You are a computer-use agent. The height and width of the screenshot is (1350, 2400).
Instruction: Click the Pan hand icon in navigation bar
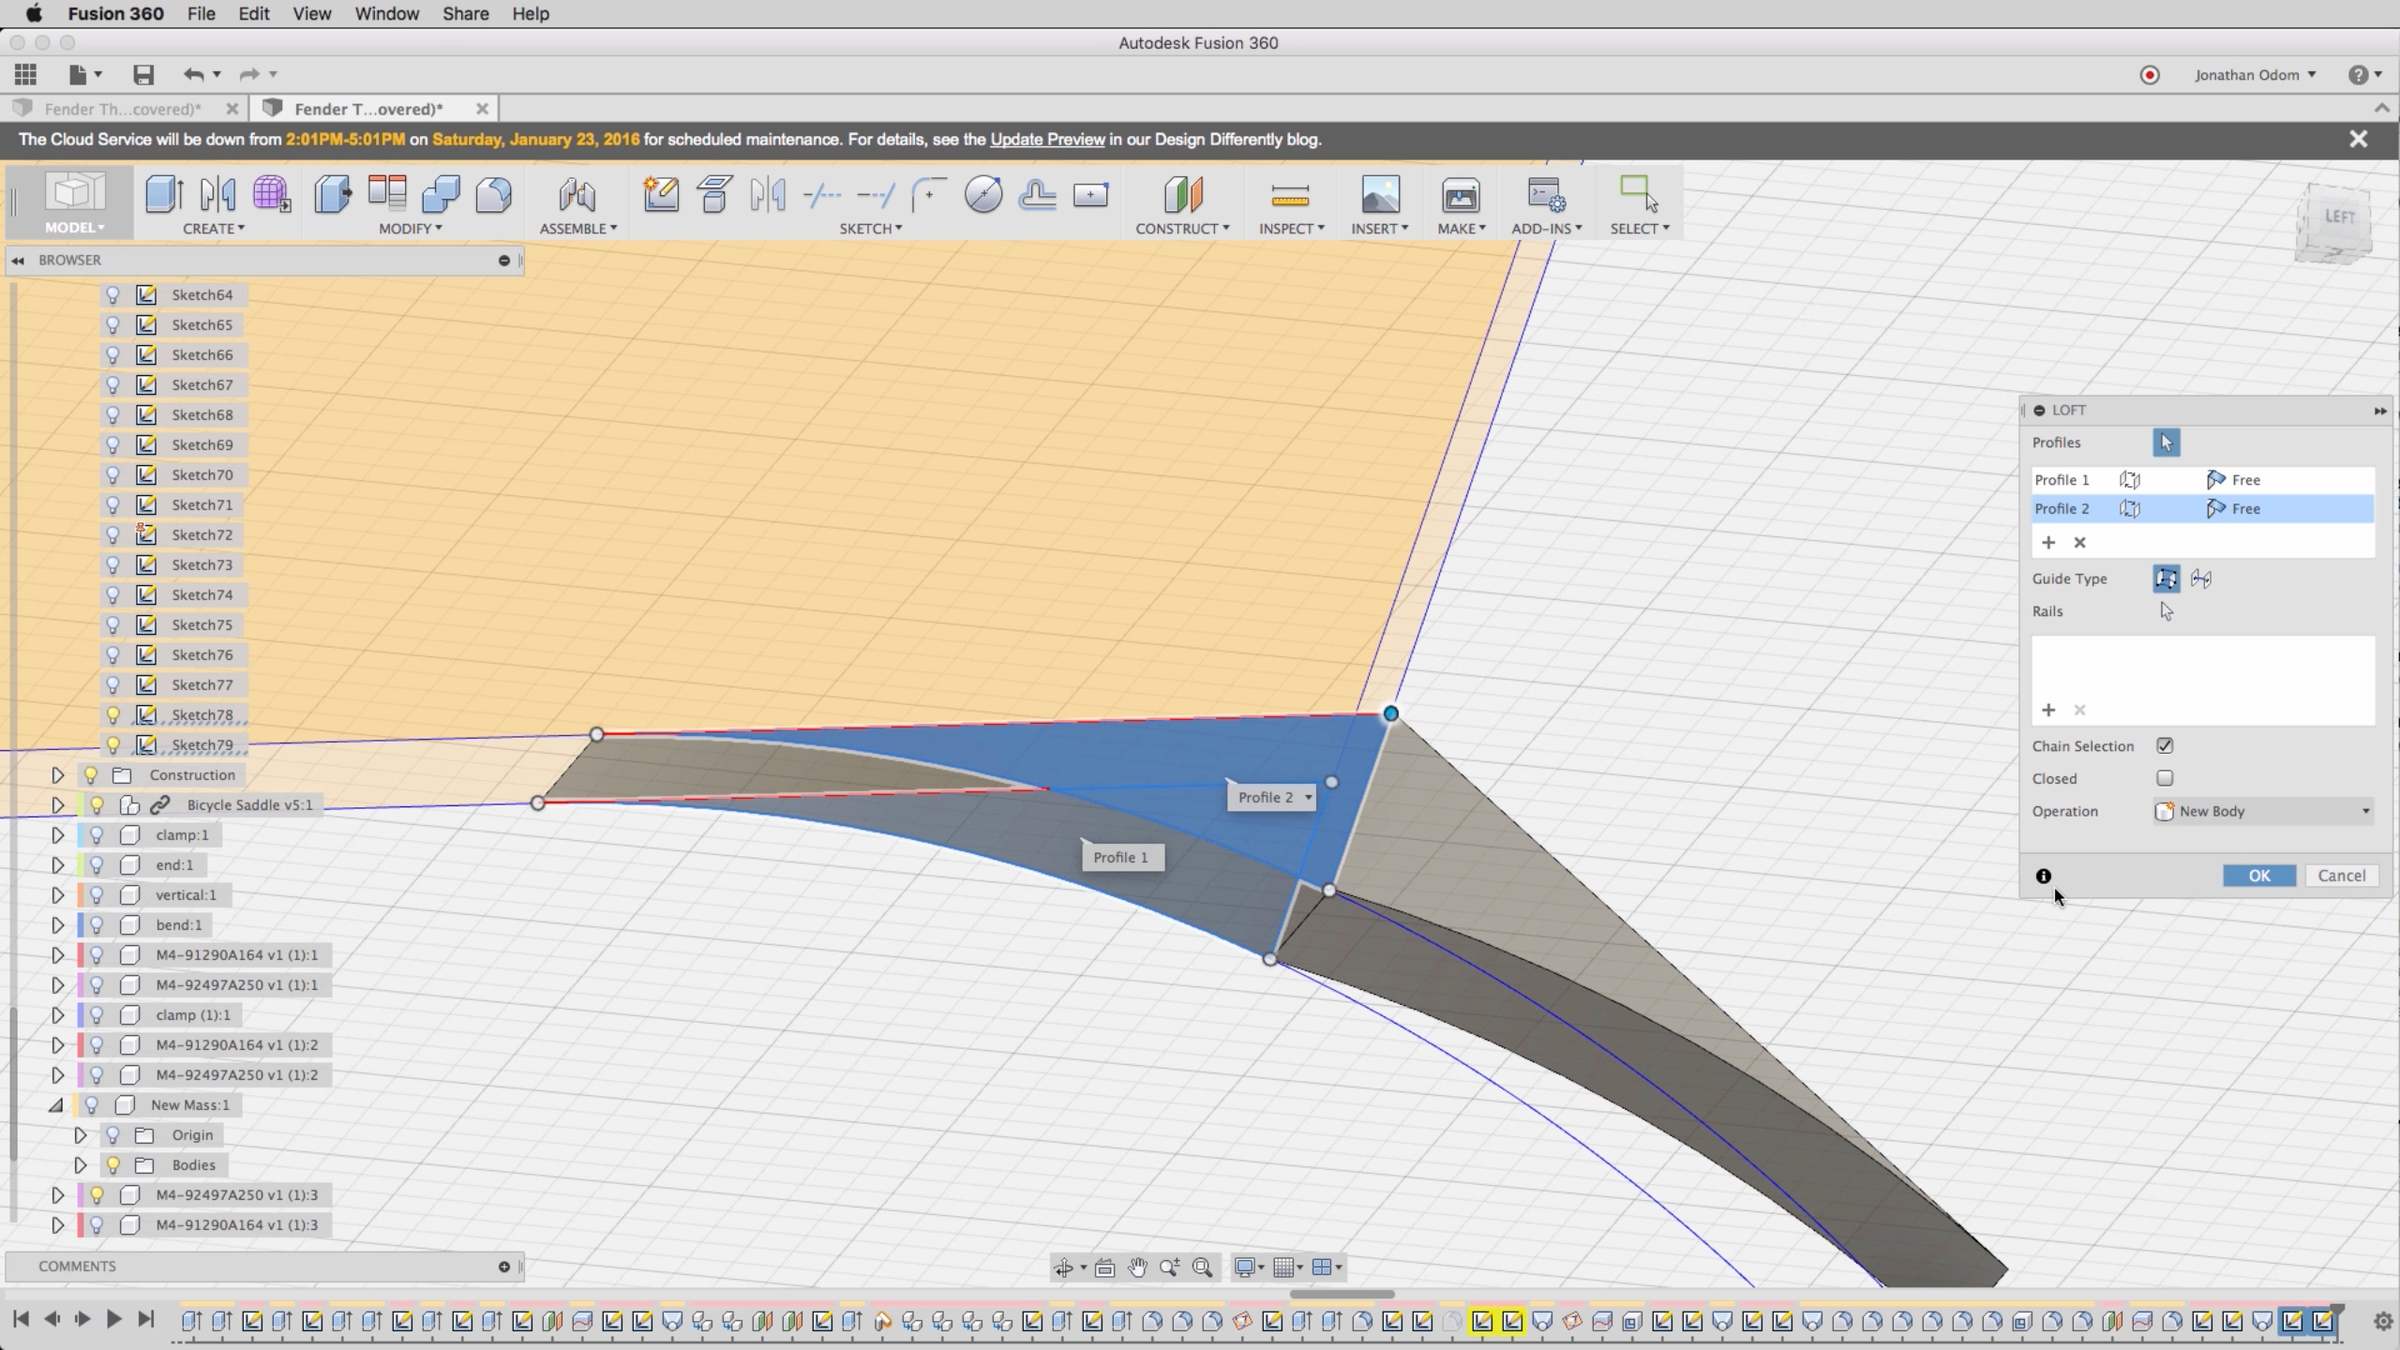click(x=1137, y=1267)
